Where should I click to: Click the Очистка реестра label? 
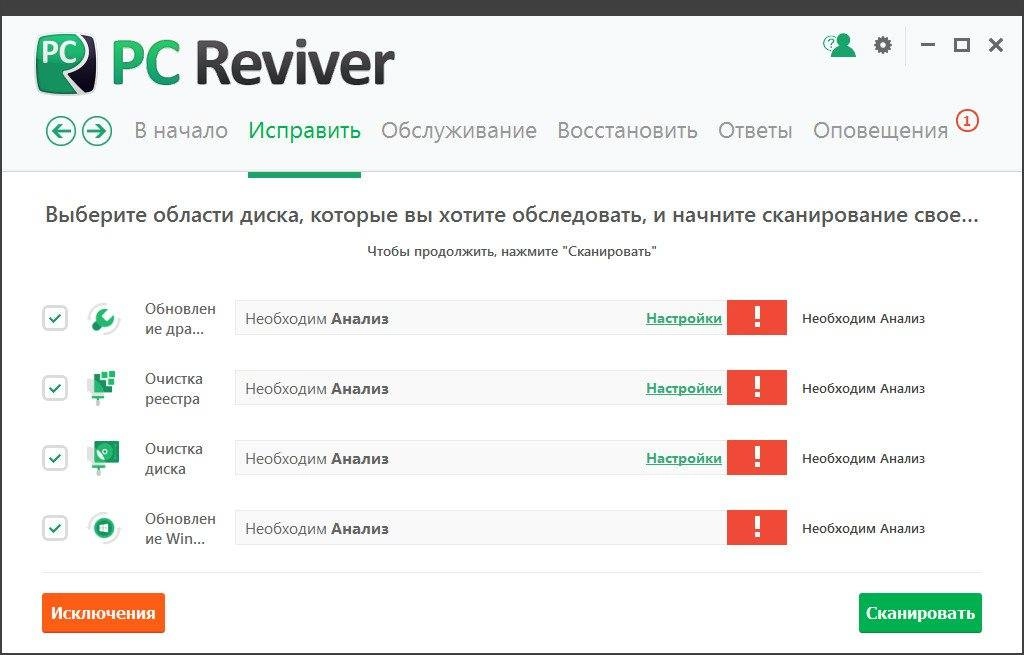tap(174, 389)
